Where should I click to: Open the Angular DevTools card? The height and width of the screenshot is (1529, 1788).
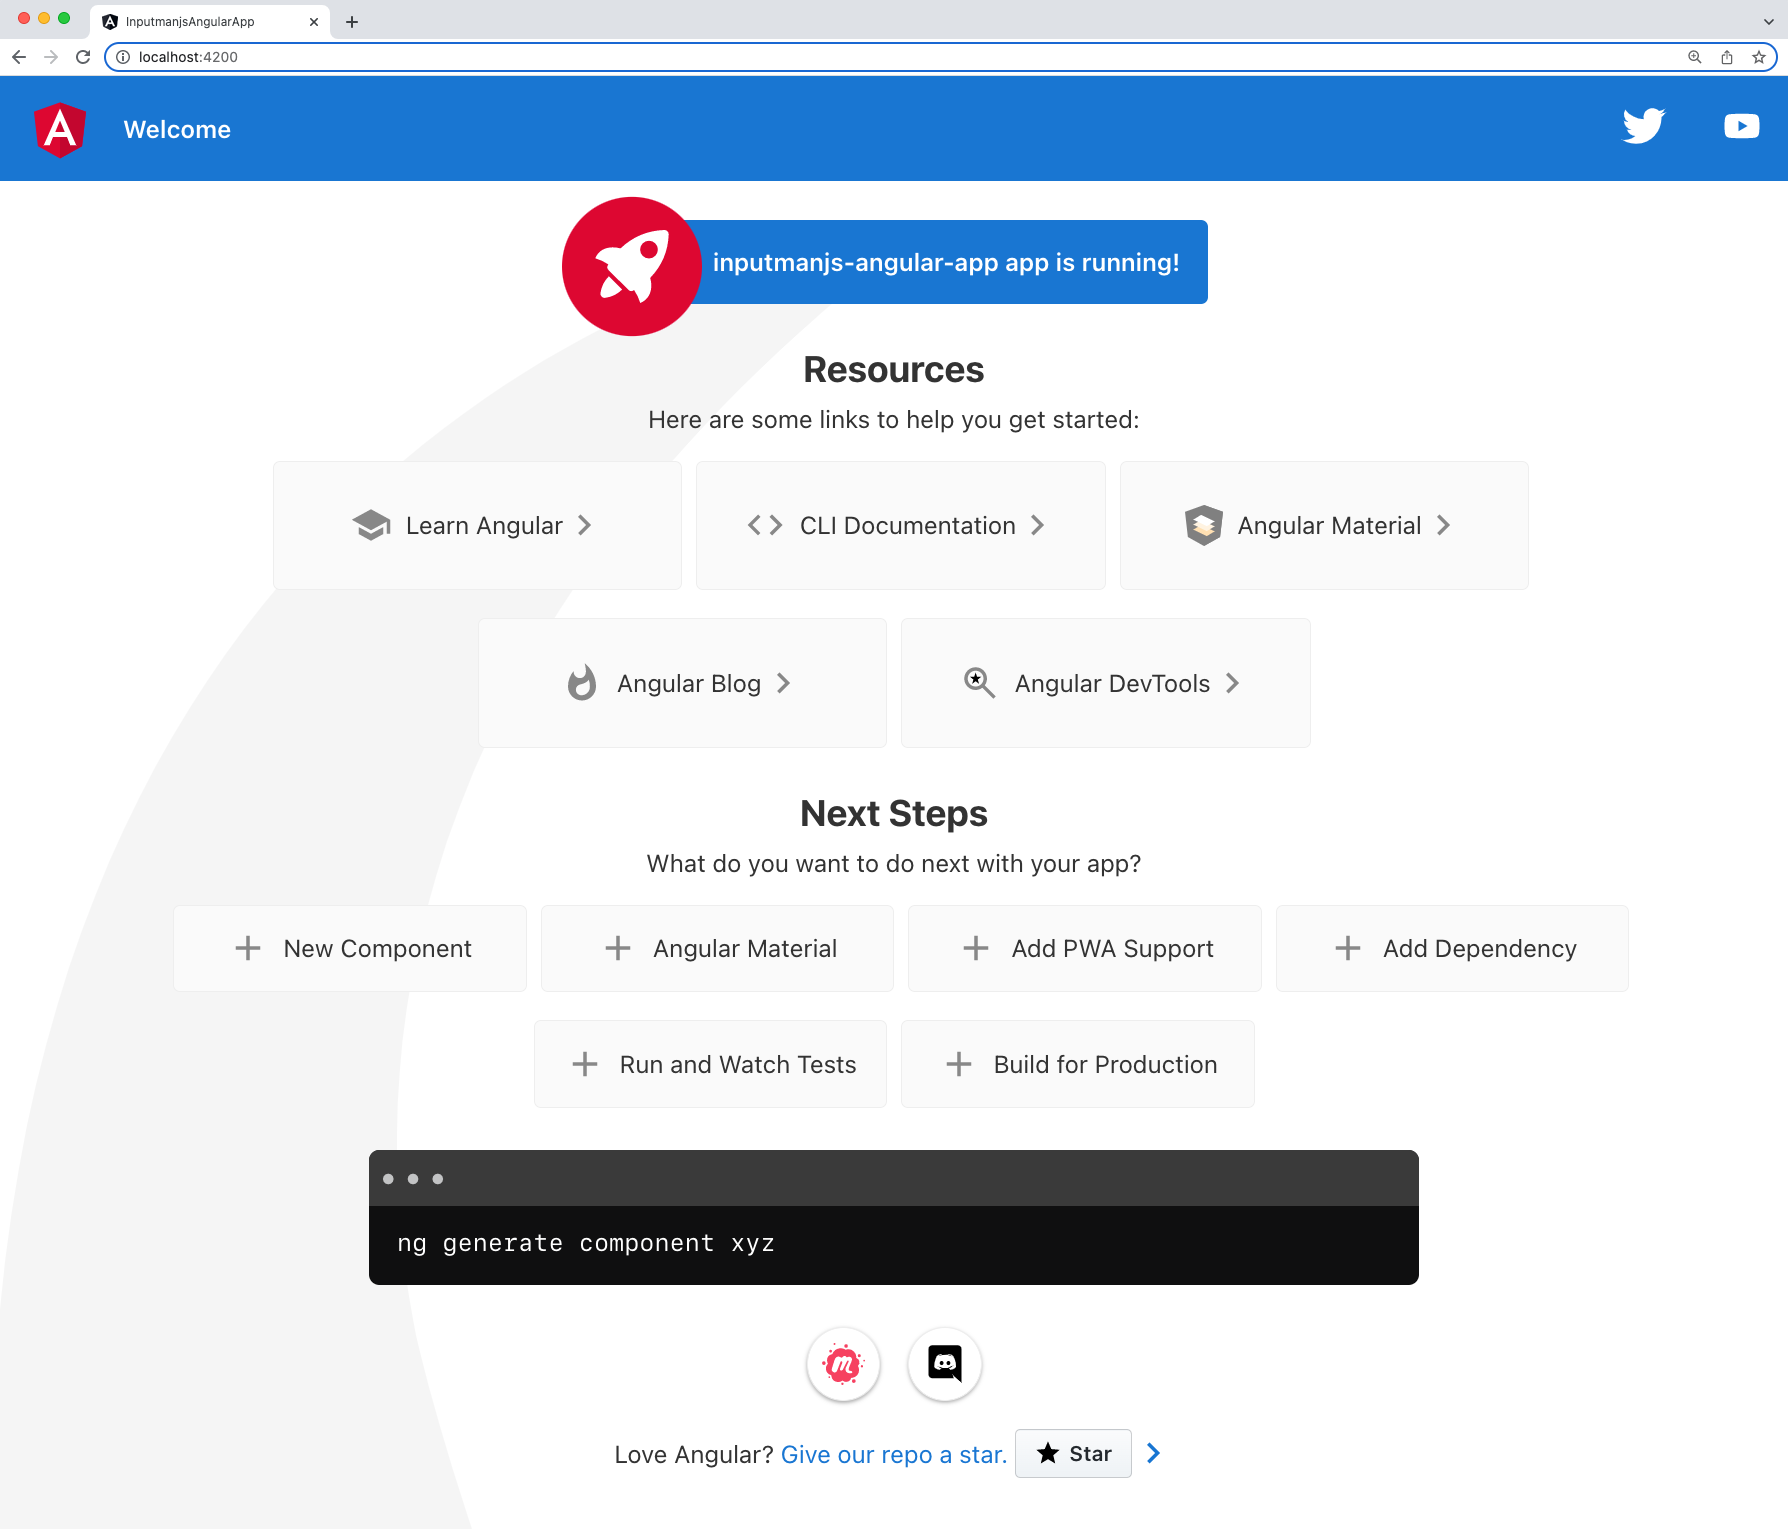[1106, 683]
